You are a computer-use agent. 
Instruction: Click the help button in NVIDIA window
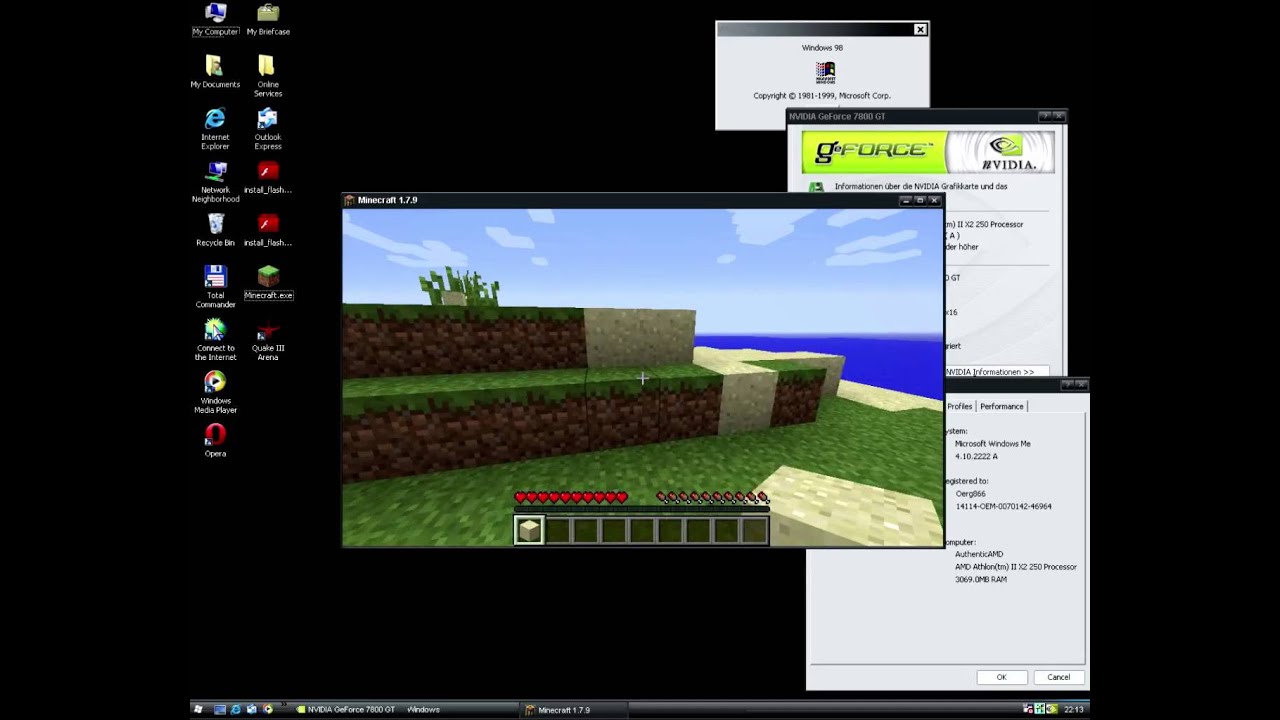click(1044, 116)
